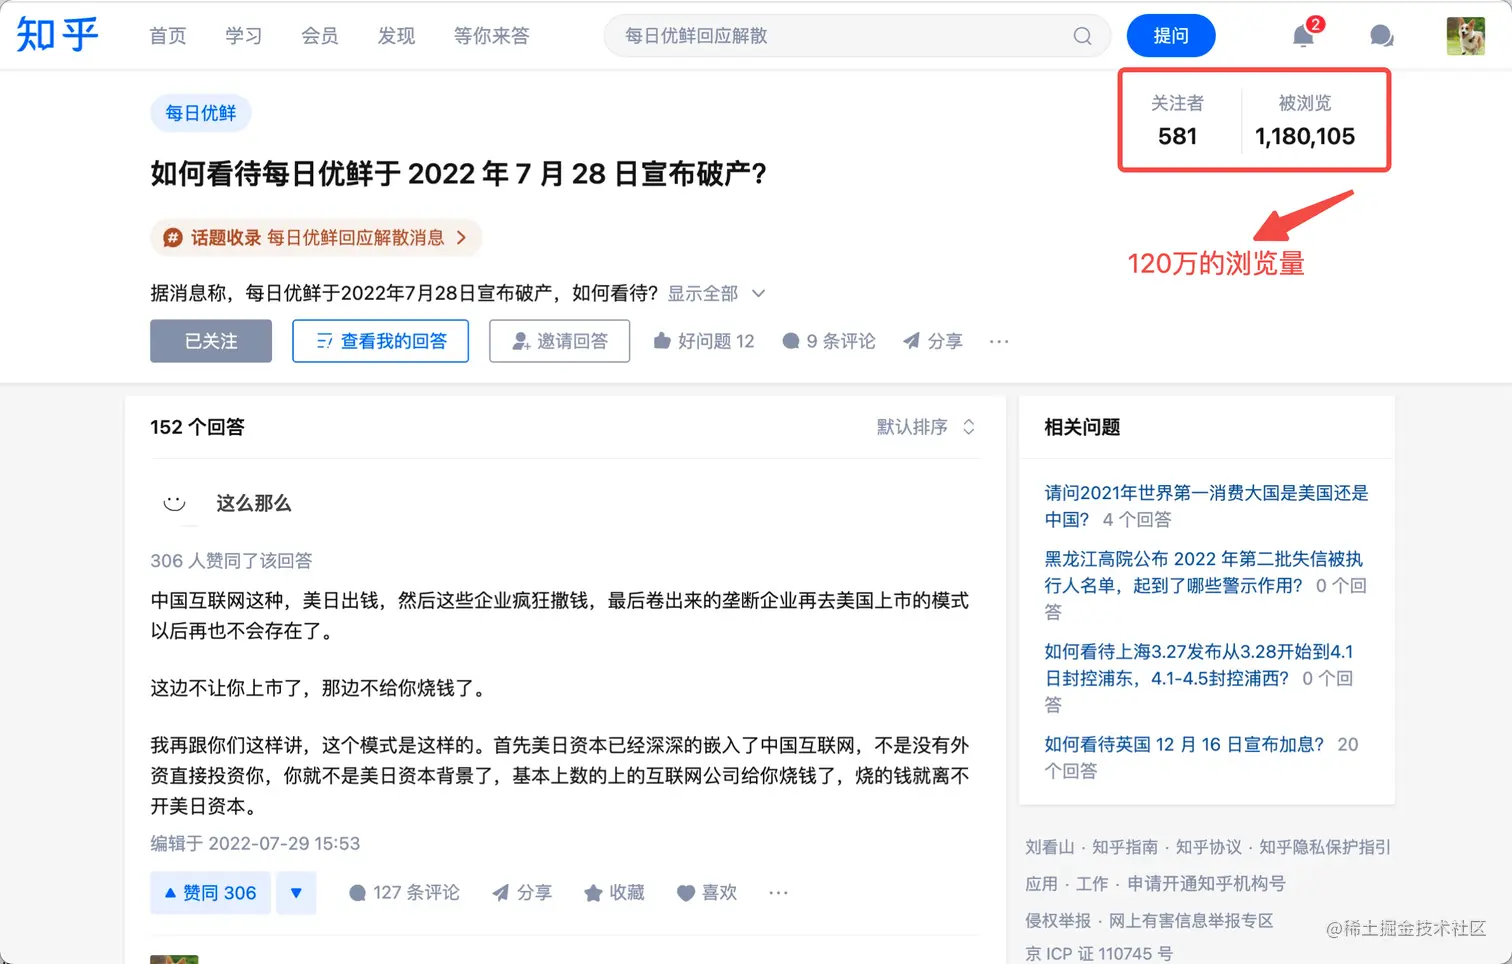Click the 被浏览 1,180,105 view count
The height and width of the screenshot is (964, 1512).
click(1304, 120)
